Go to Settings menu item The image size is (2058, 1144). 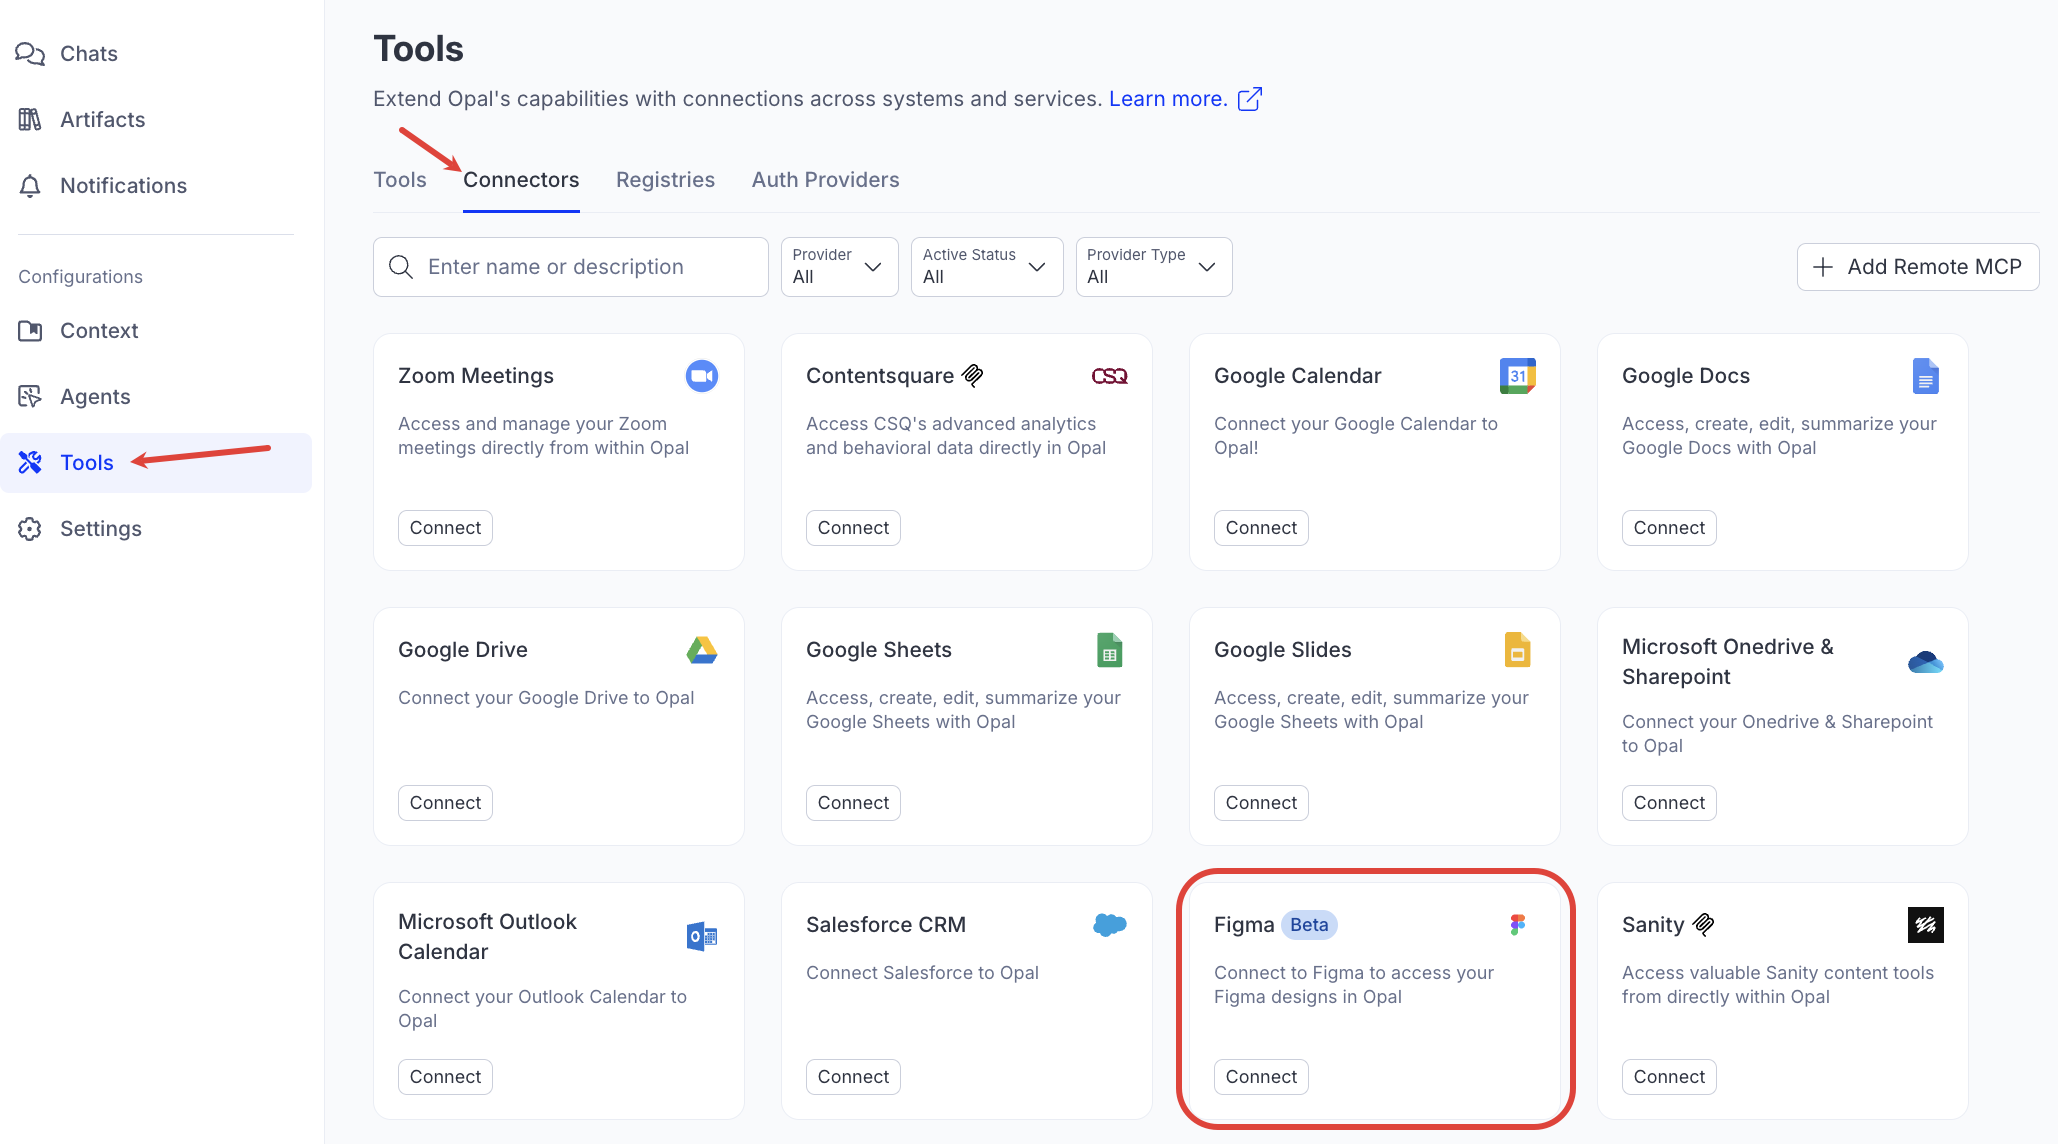(101, 529)
